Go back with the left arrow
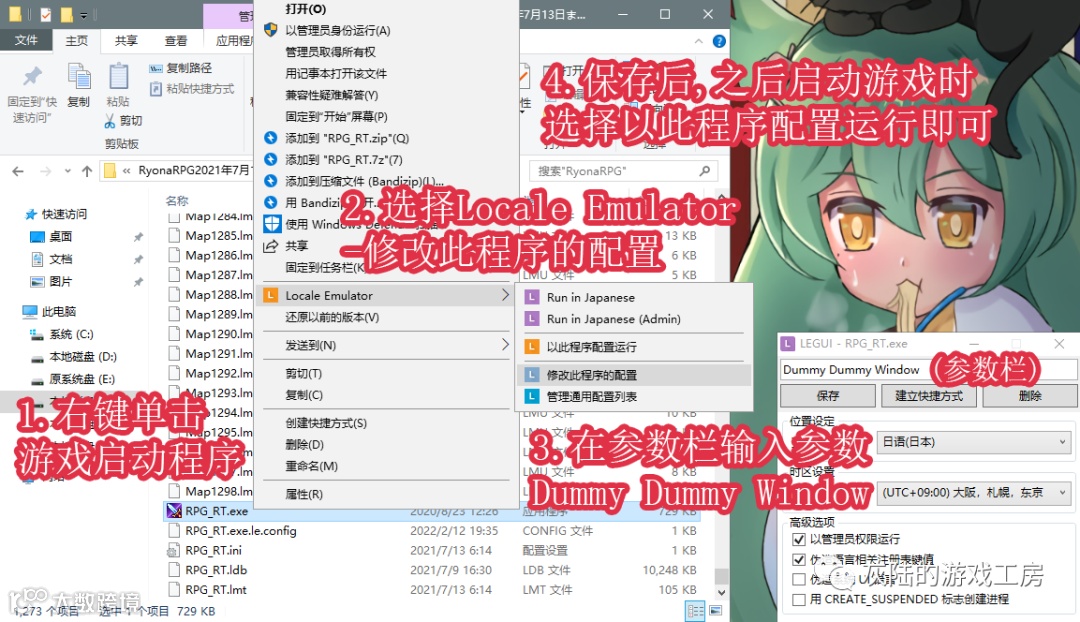The image size is (1080, 622). tap(18, 171)
